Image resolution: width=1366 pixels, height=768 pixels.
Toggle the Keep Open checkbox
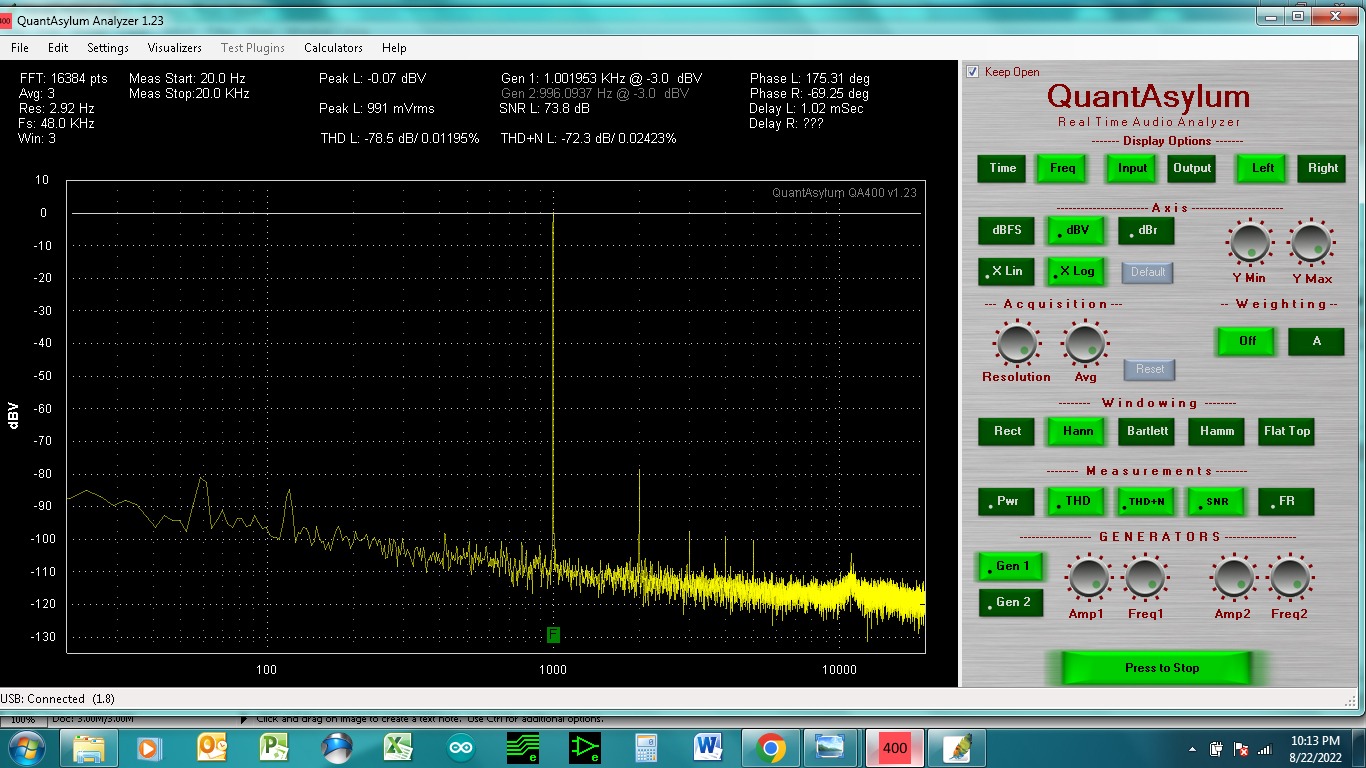pos(973,72)
